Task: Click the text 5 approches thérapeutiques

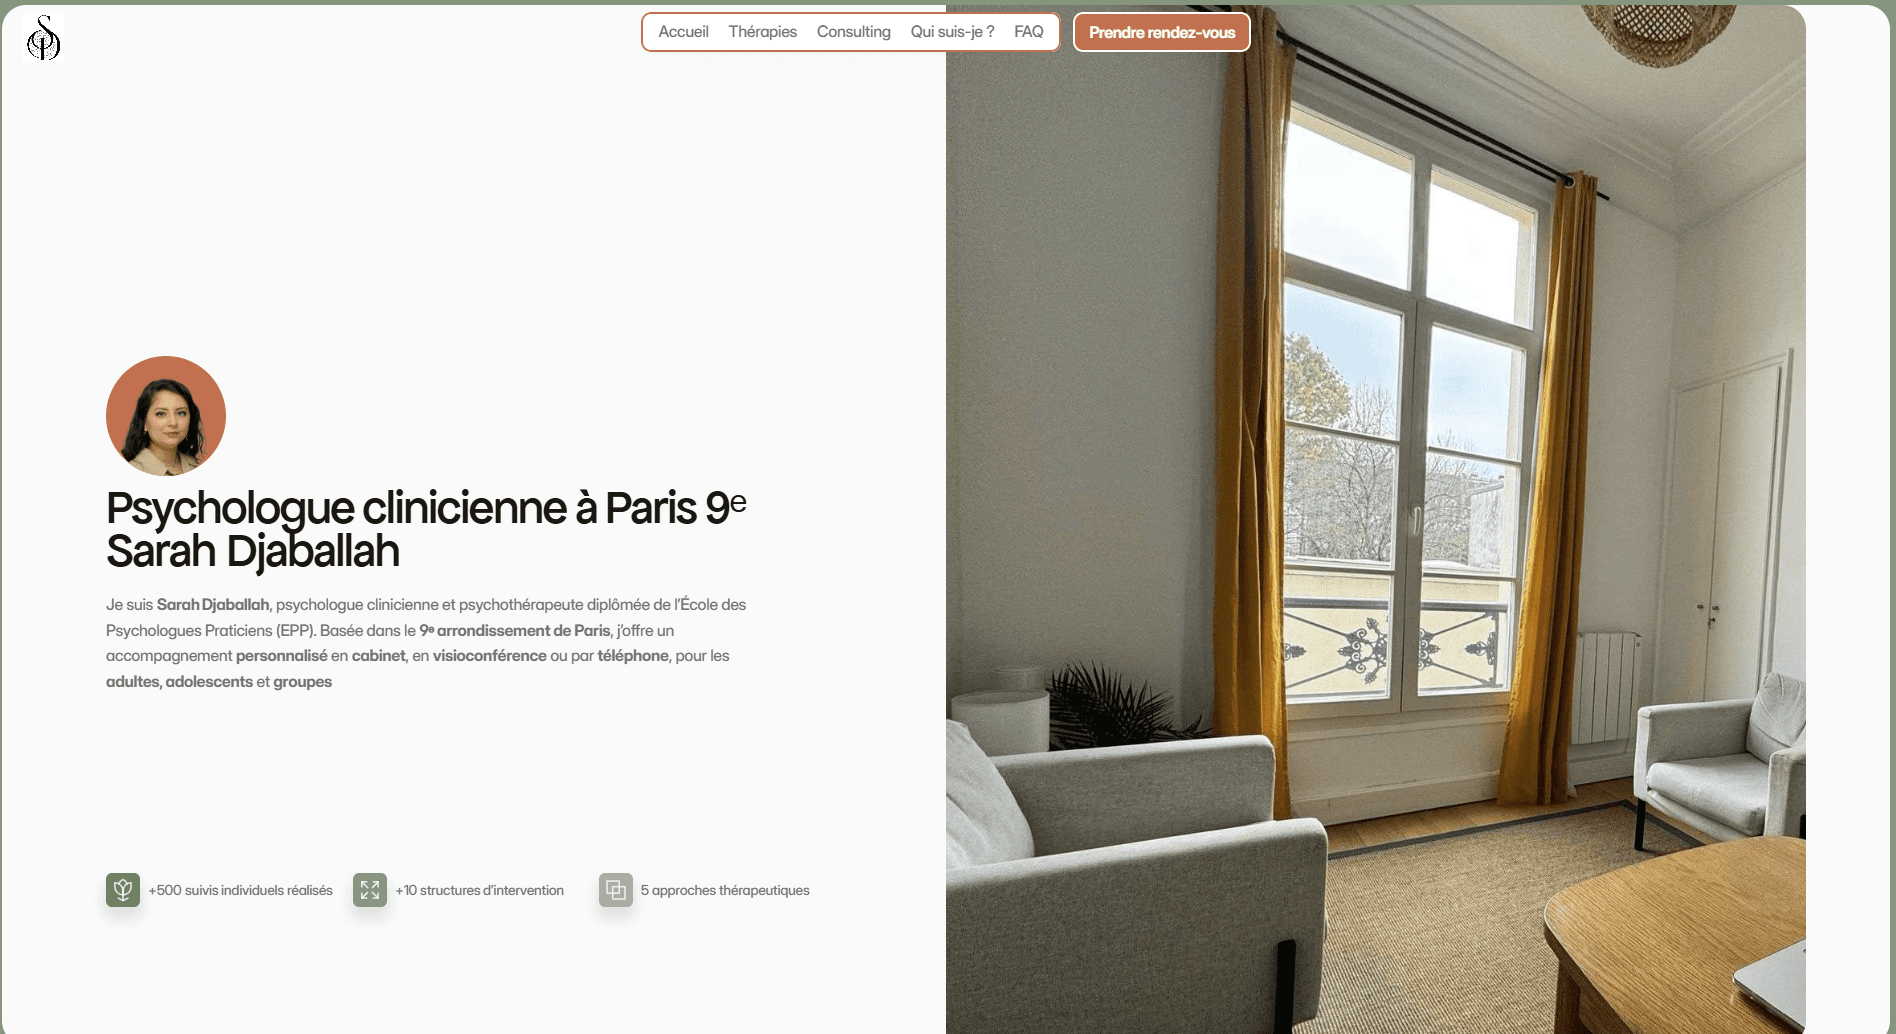Action: pos(725,890)
